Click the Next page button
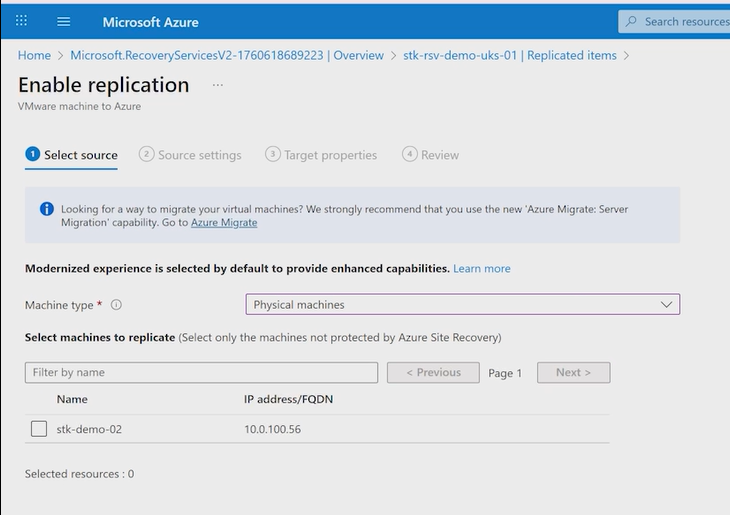 pos(574,373)
